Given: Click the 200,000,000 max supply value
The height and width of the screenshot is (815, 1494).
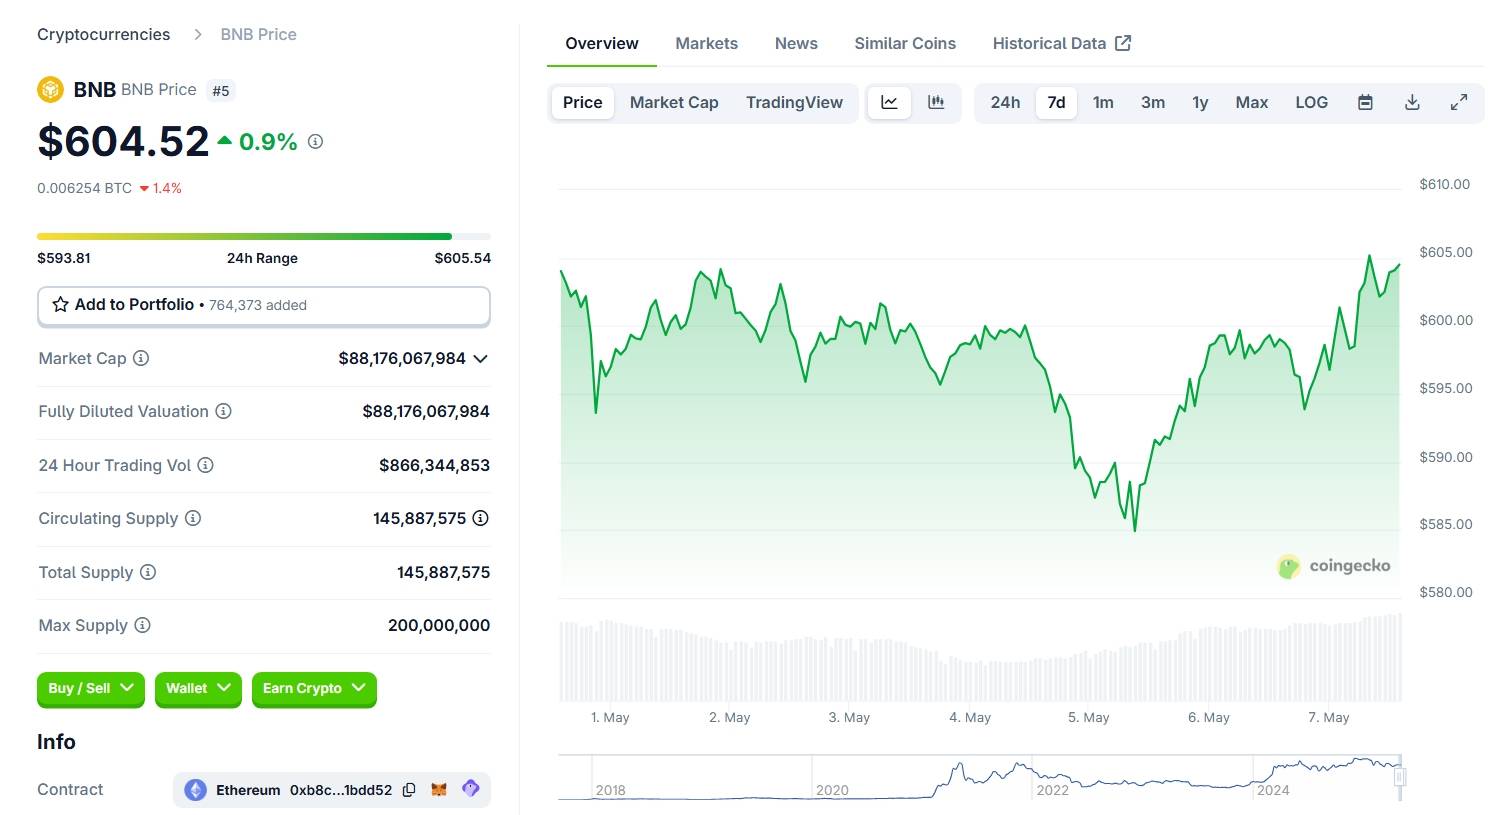Looking at the screenshot, I should 439,625.
